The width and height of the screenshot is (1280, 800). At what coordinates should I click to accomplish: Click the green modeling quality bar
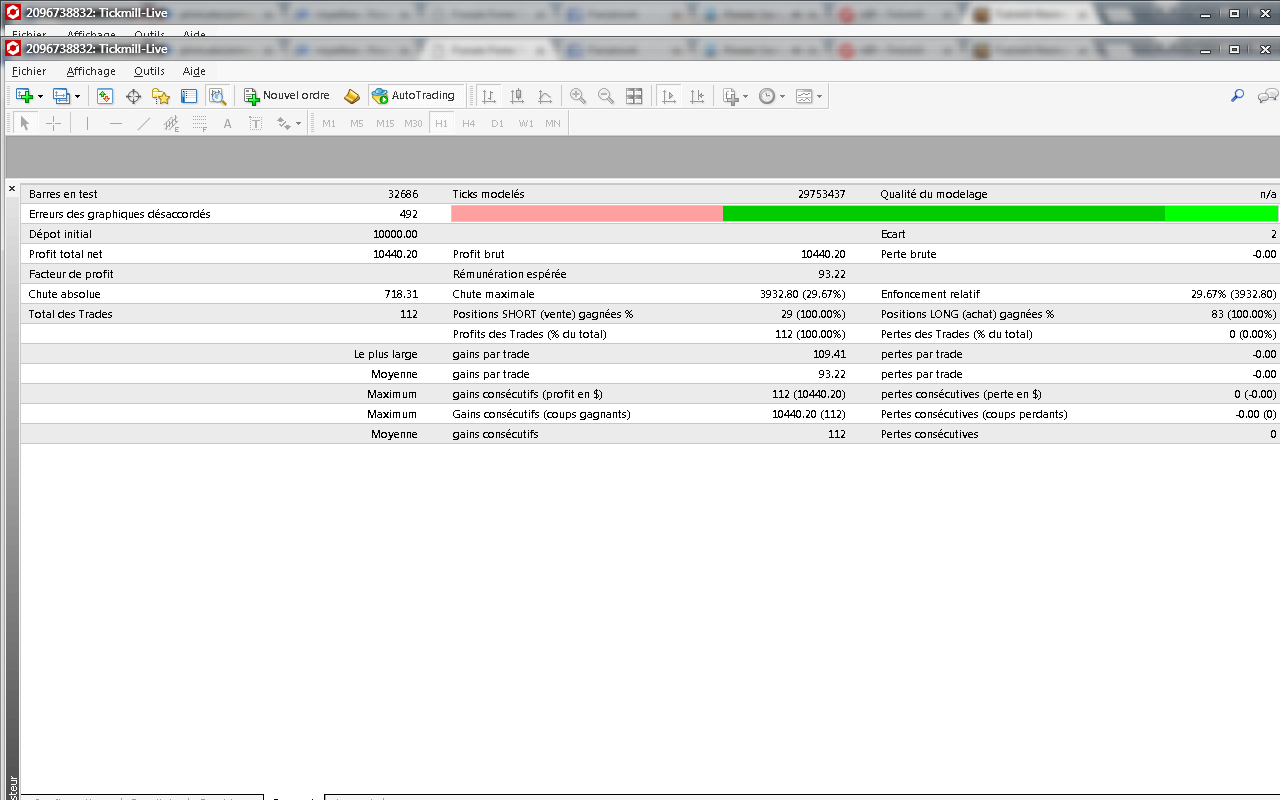click(x=943, y=213)
